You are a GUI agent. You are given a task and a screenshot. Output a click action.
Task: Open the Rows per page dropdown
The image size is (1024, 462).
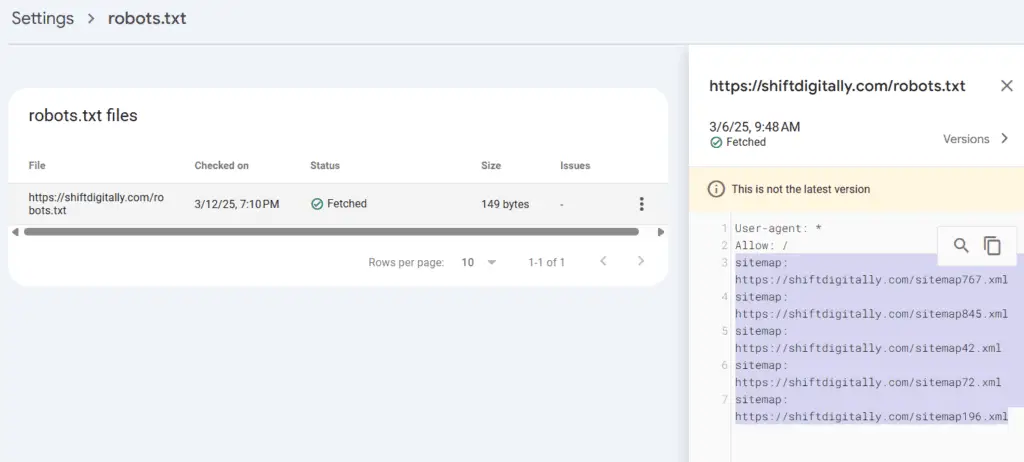point(479,262)
